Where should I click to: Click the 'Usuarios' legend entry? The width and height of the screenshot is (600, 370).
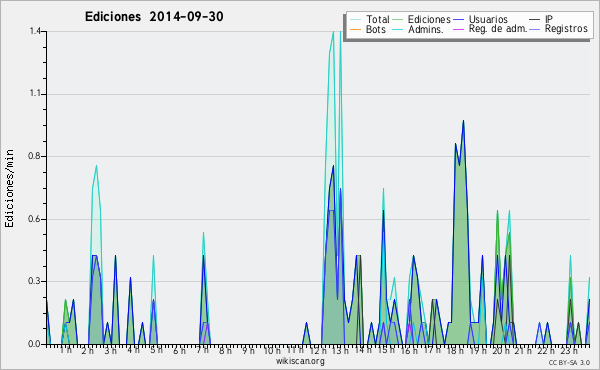click(481, 19)
